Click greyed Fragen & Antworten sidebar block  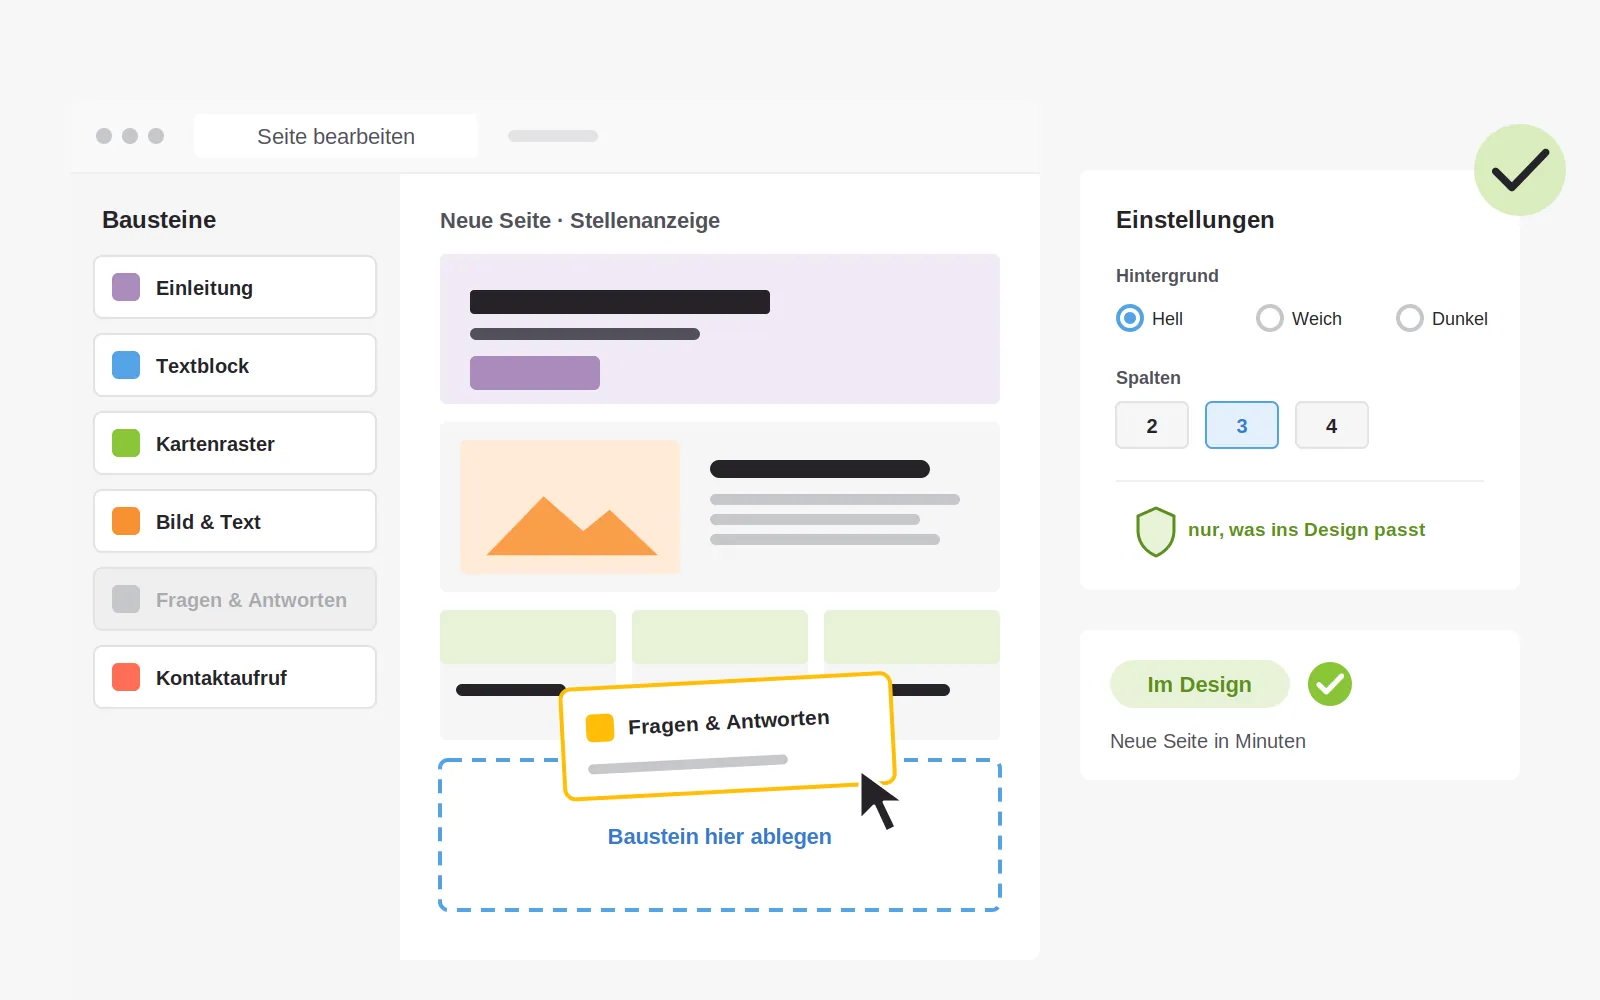click(x=235, y=599)
